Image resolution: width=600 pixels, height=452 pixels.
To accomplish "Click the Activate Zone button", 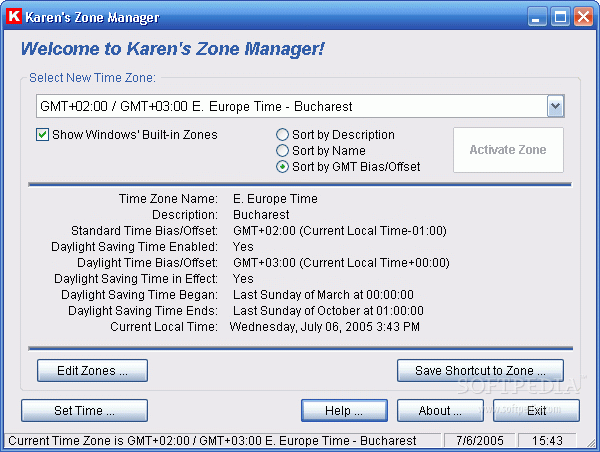I will click(508, 150).
